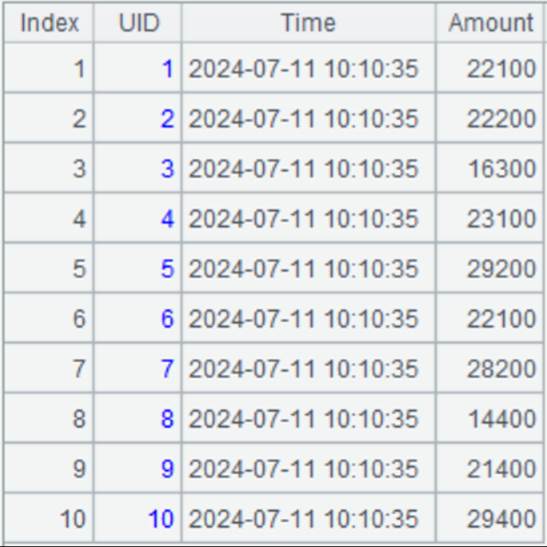Open UID link 5
The height and width of the screenshot is (547, 547).
pos(167,269)
